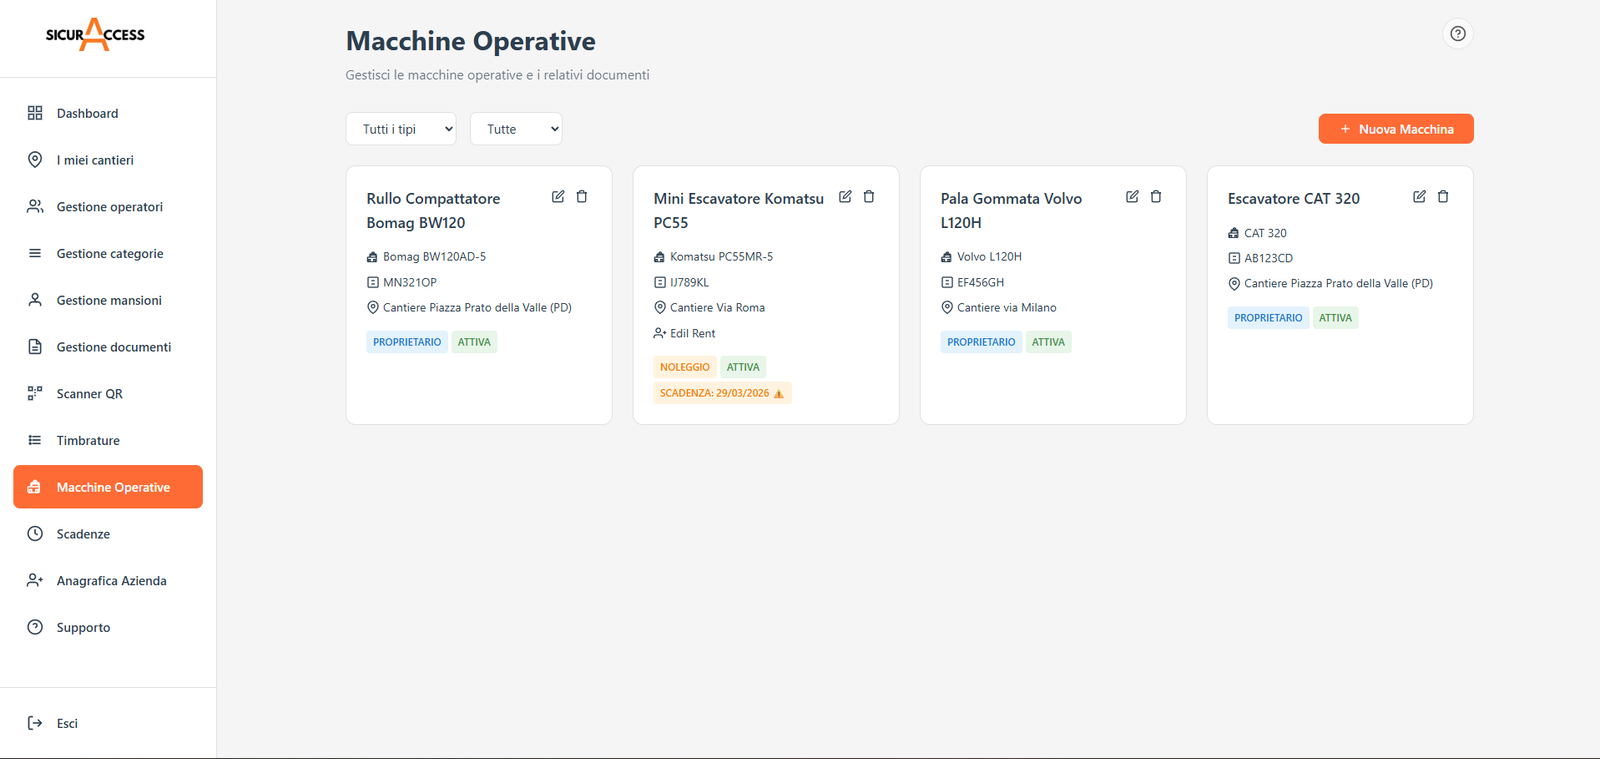Go to Dashboard in the sidebar
This screenshot has width=1600, height=759.
[x=87, y=114]
